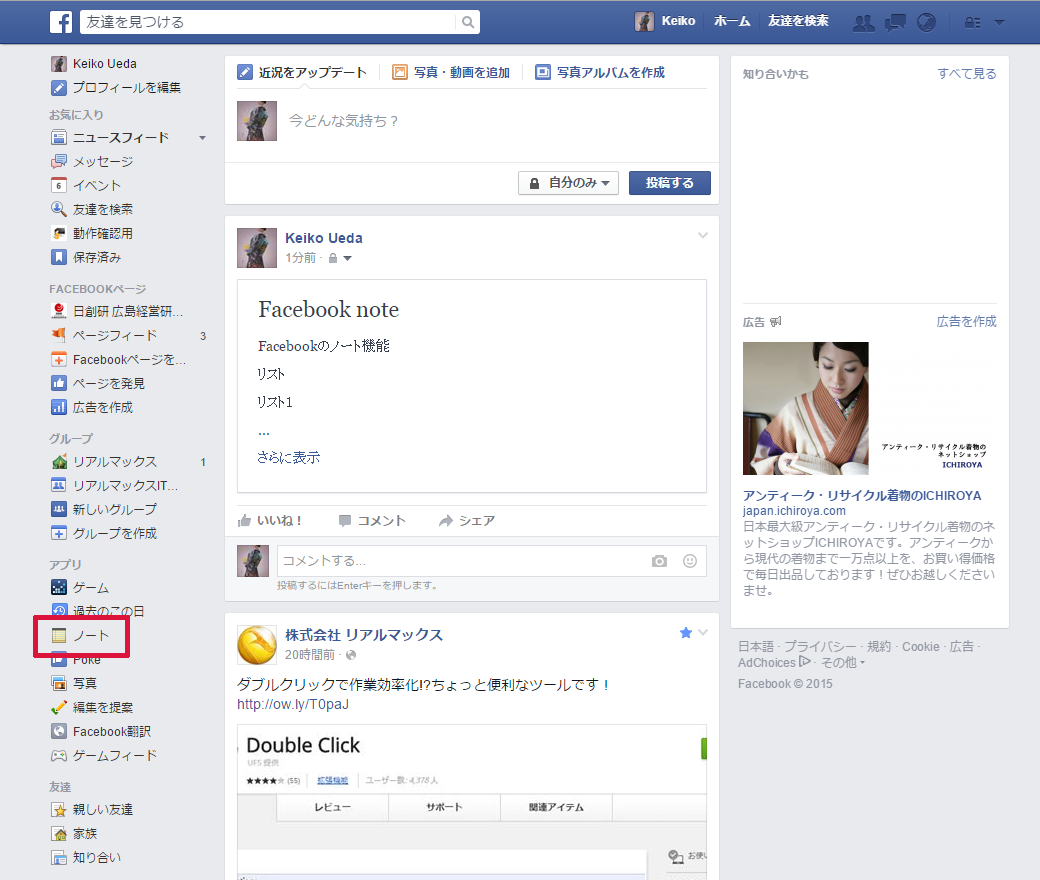Screen dimensions: 1040x880
Task: Open メッセージ in sidebar
Action: click(92, 161)
